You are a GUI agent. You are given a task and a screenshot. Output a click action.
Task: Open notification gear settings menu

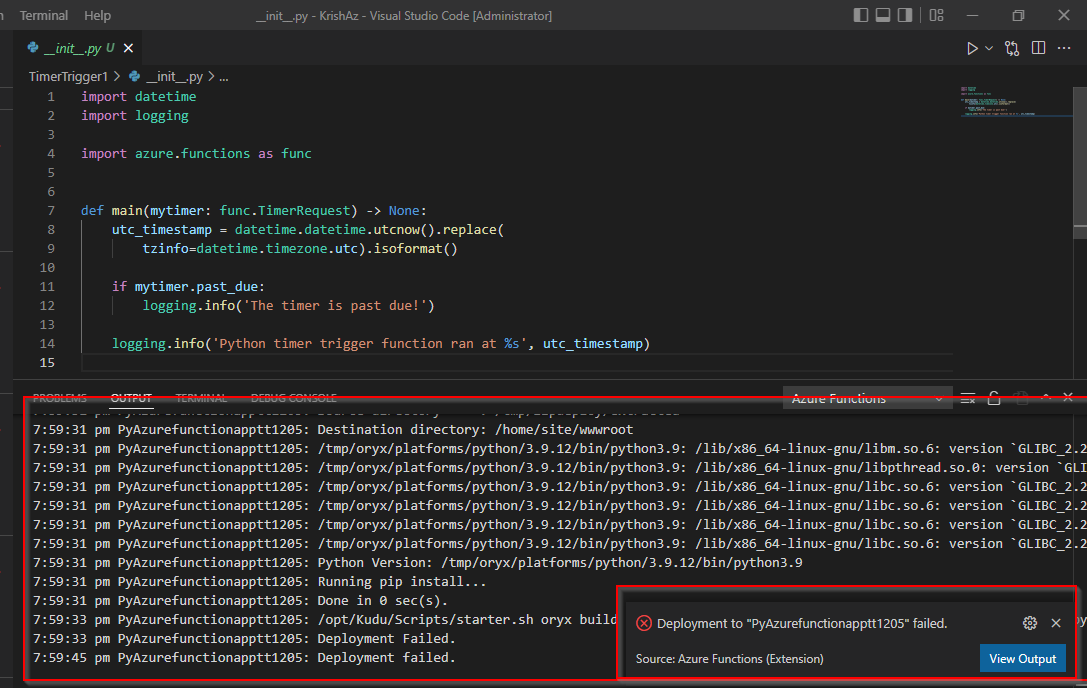point(1029,624)
